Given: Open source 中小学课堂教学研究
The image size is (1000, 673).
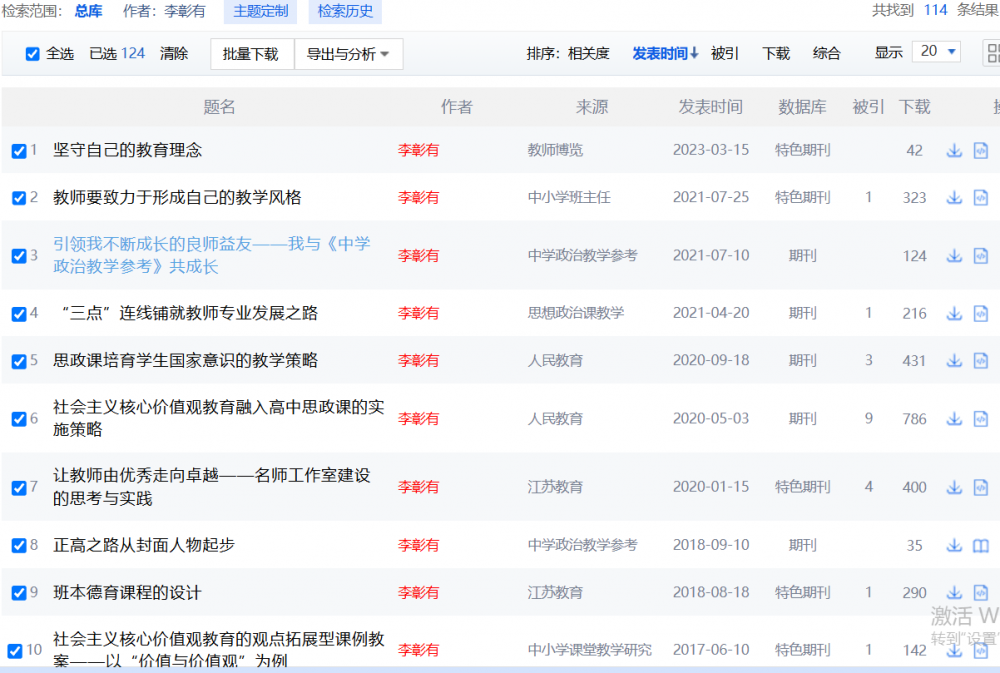Looking at the screenshot, I should click(590, 650).
